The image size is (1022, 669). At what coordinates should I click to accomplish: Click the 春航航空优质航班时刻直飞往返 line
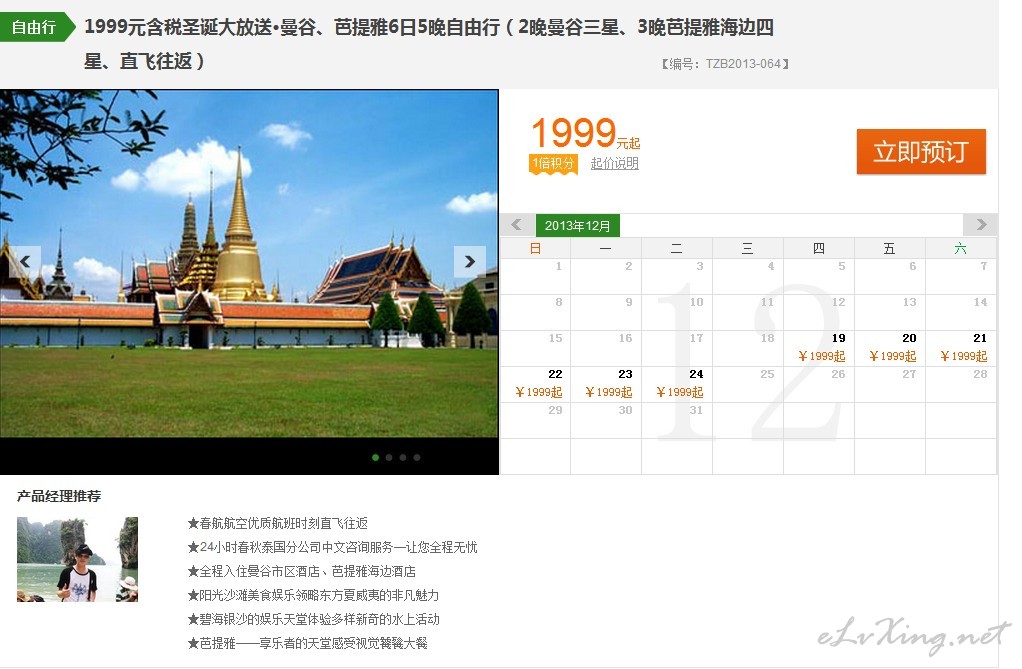coord(278,524)
